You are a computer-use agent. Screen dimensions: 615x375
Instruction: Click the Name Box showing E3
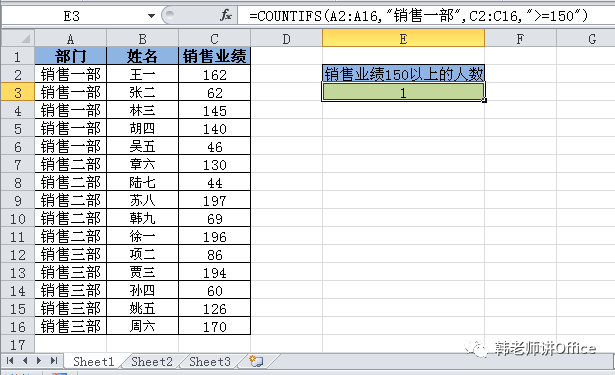coord(72,16)
